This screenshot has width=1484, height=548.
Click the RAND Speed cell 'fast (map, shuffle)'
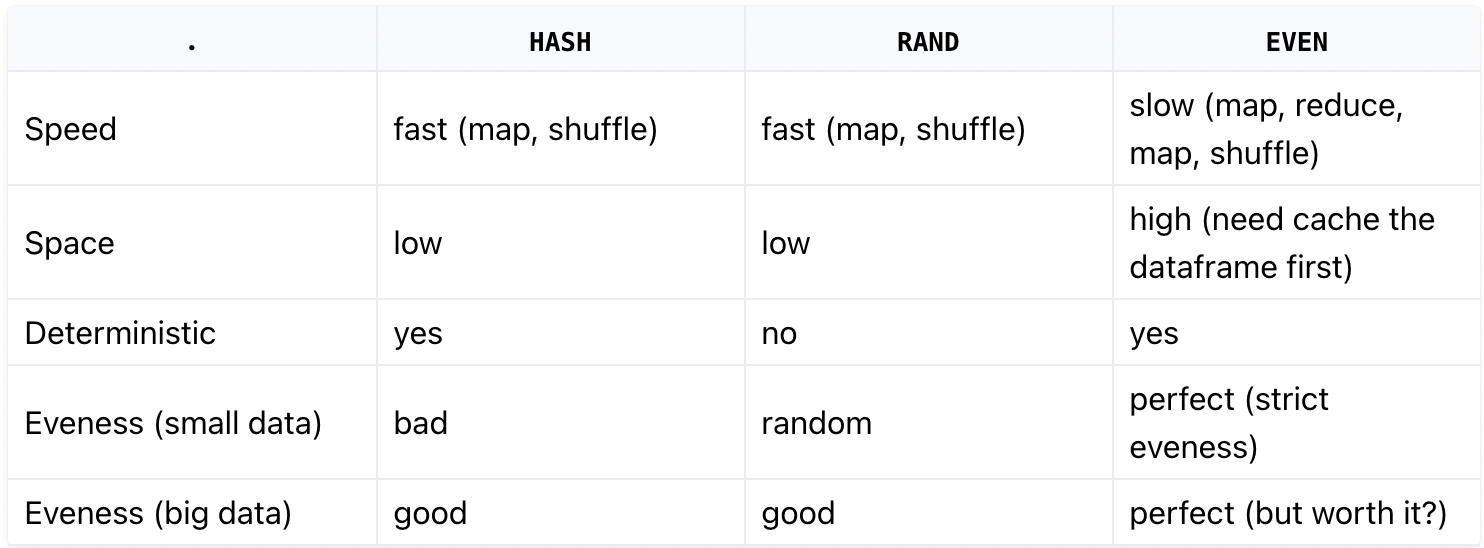(x=893, y=130)
